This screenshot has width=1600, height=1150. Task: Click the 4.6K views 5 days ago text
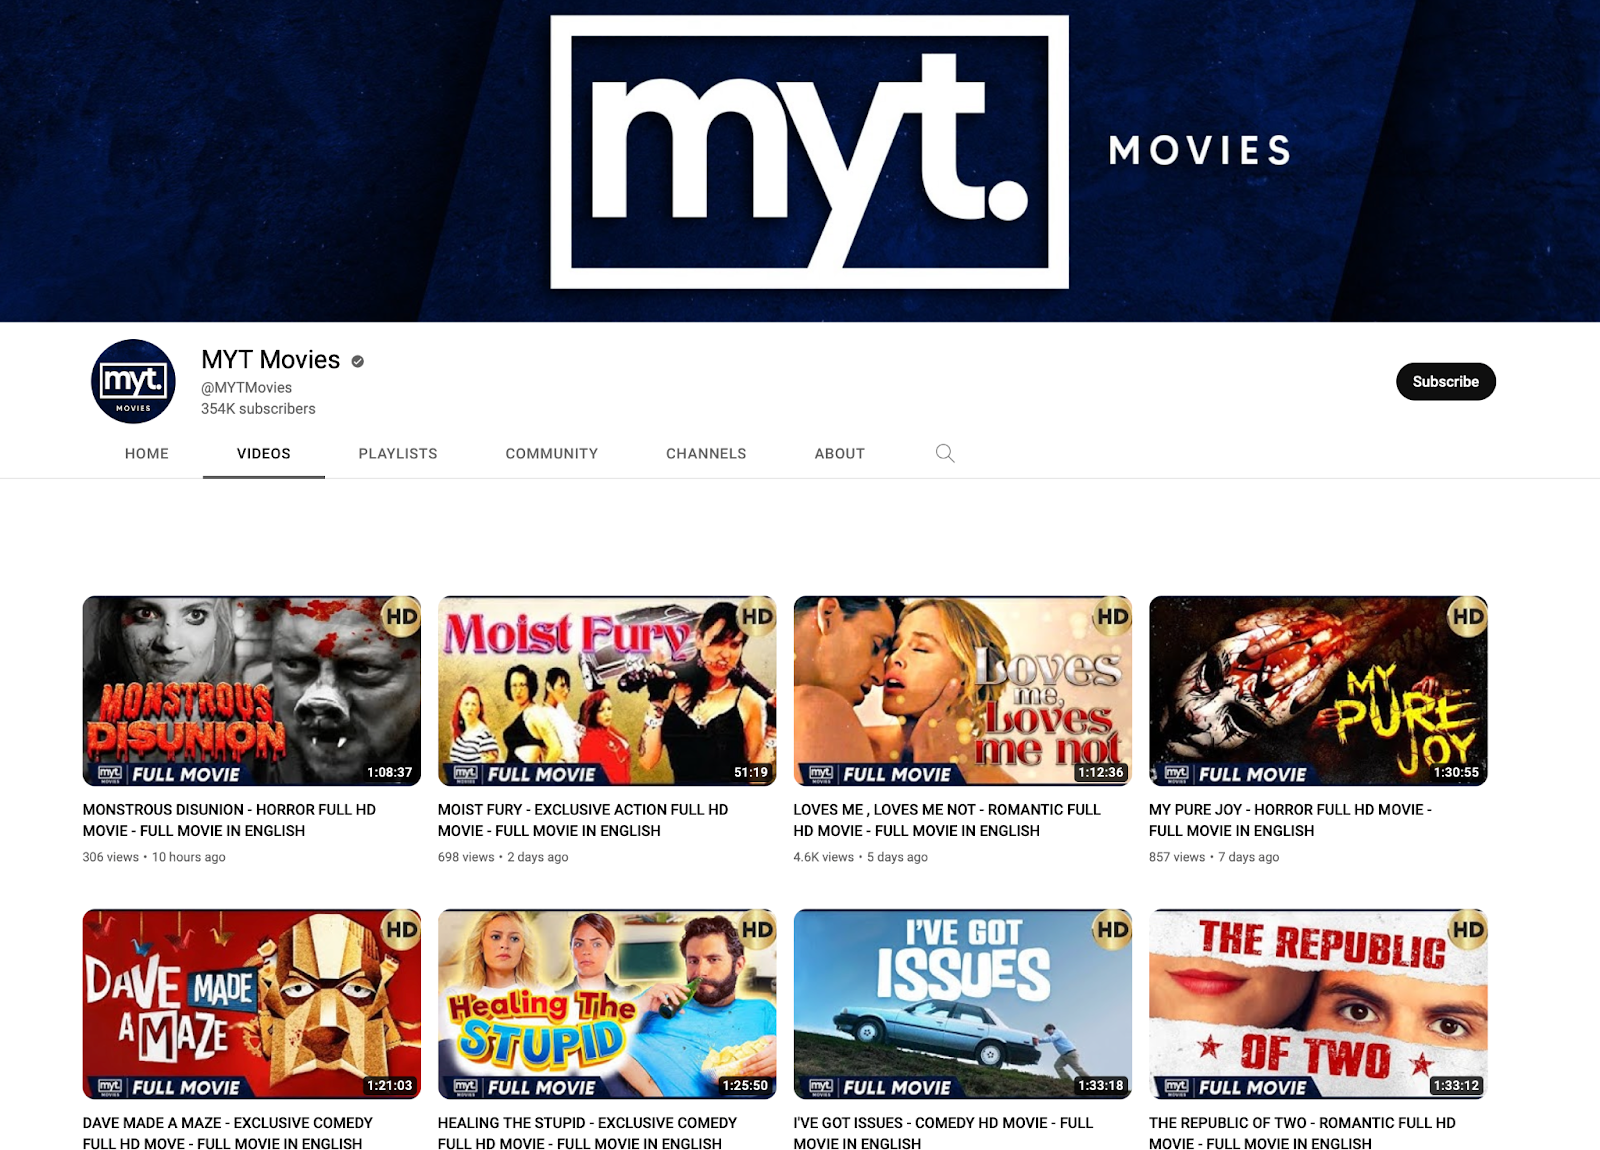point(861,857)
